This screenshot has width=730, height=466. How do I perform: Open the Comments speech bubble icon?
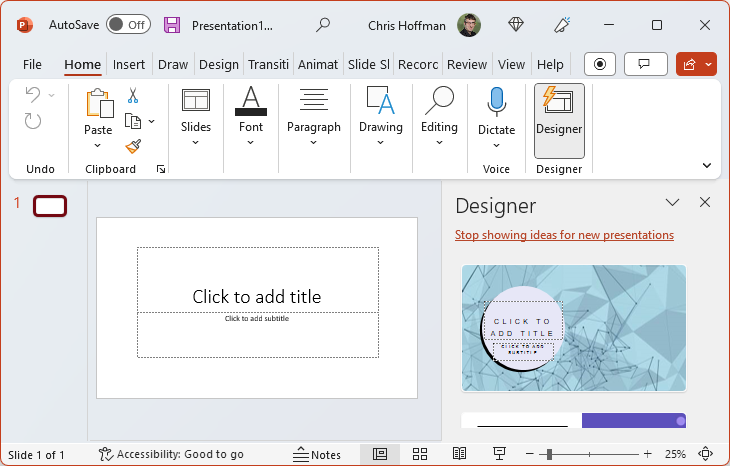pos(645,64)
